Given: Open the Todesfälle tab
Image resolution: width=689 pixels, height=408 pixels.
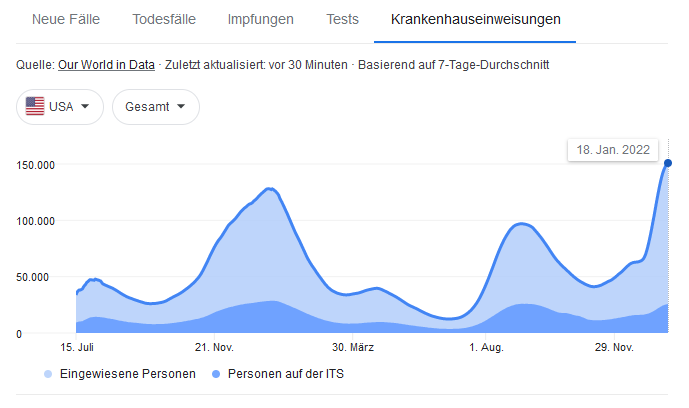Looking at the screenshot, I should point(164,20).
